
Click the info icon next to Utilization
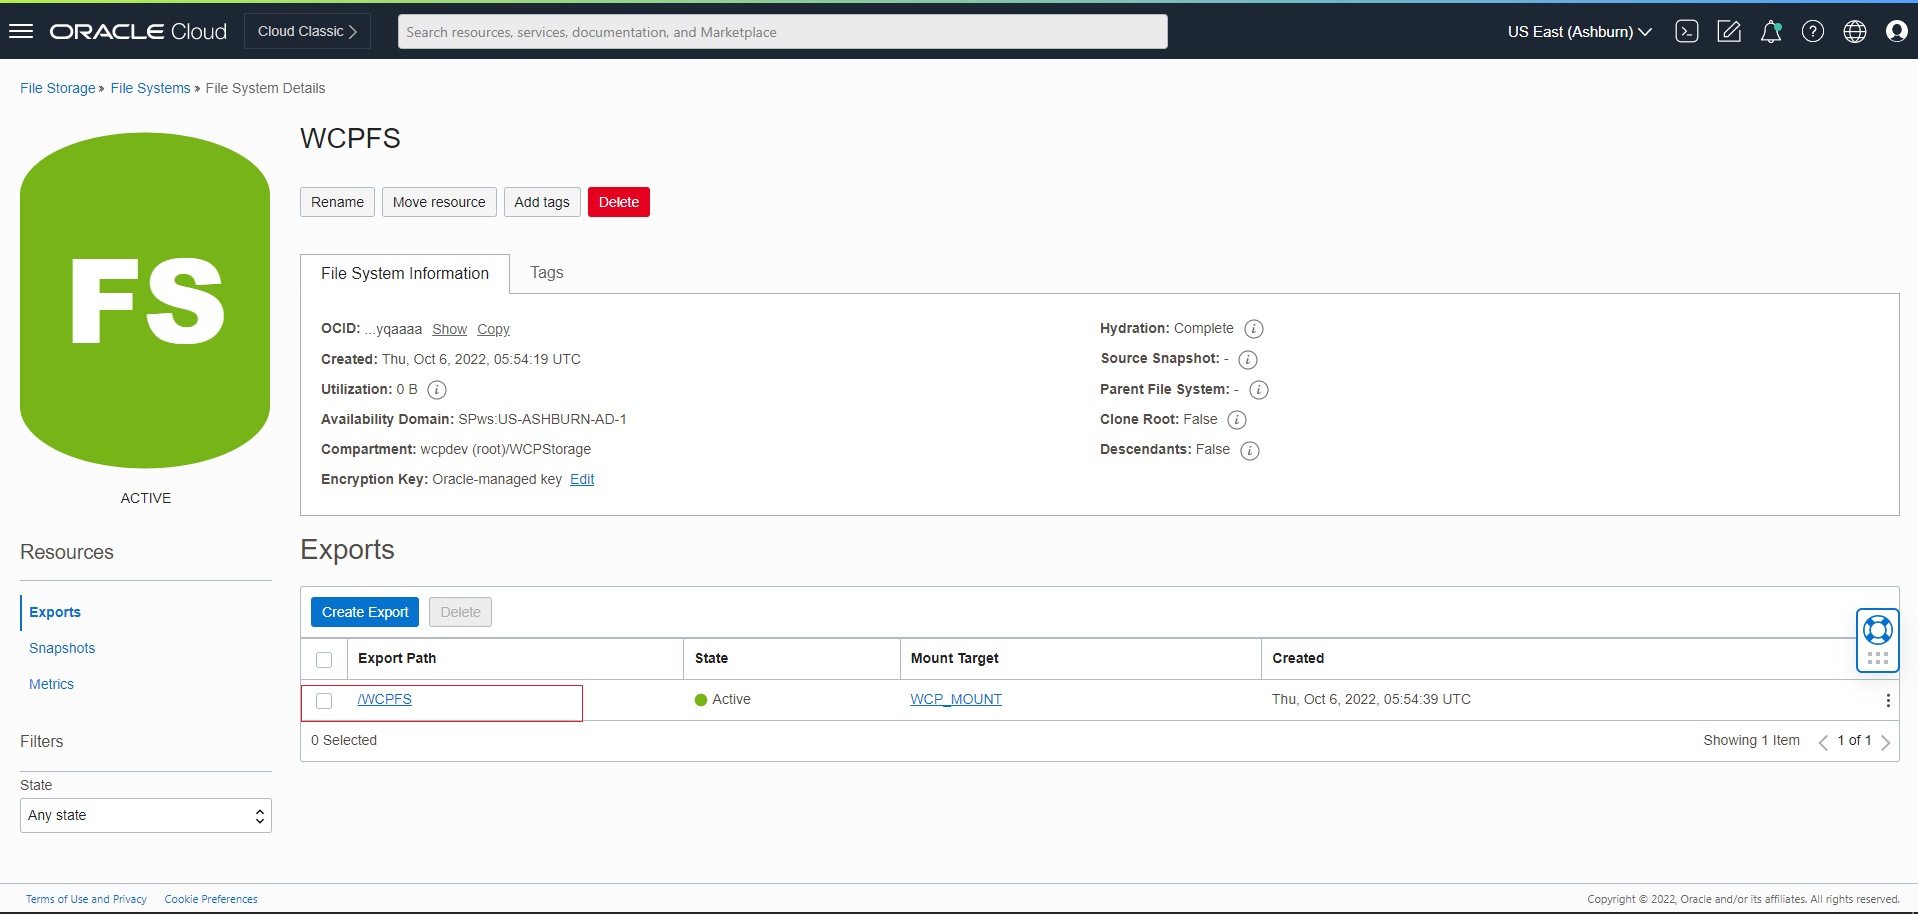tap(437, 390)
